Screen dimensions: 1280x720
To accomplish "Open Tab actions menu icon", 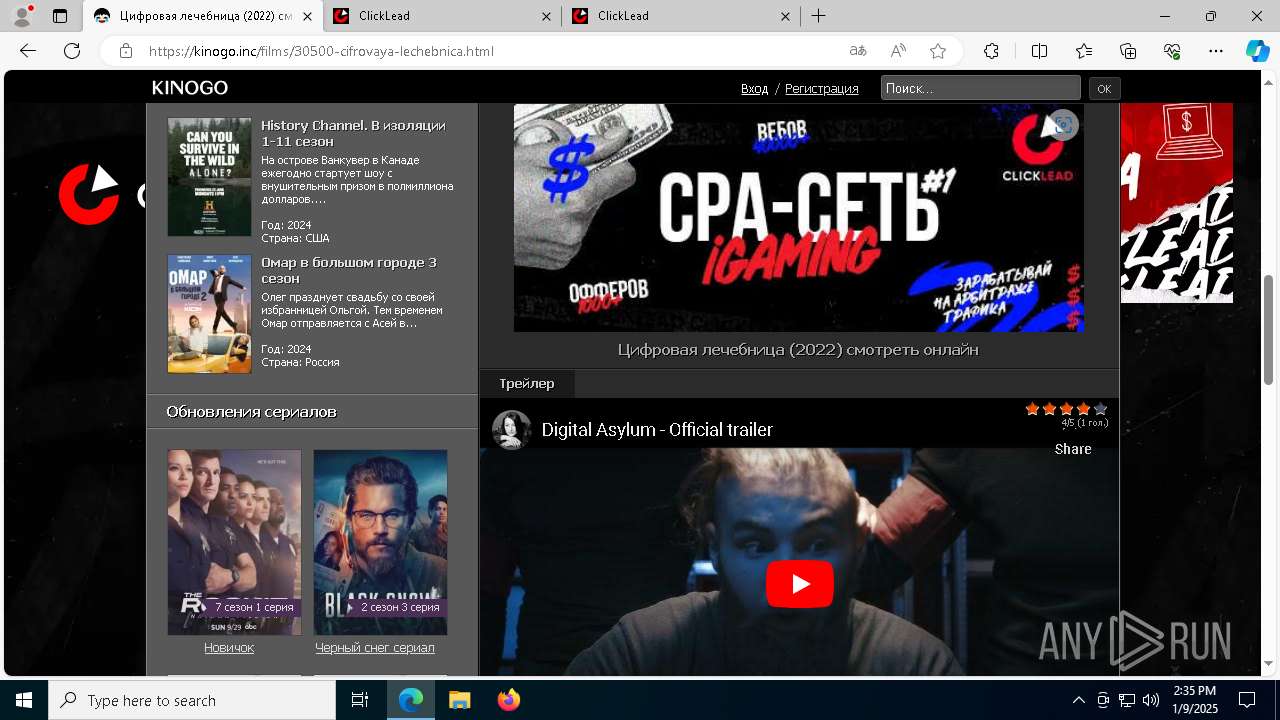I will (x=60, y=16).
